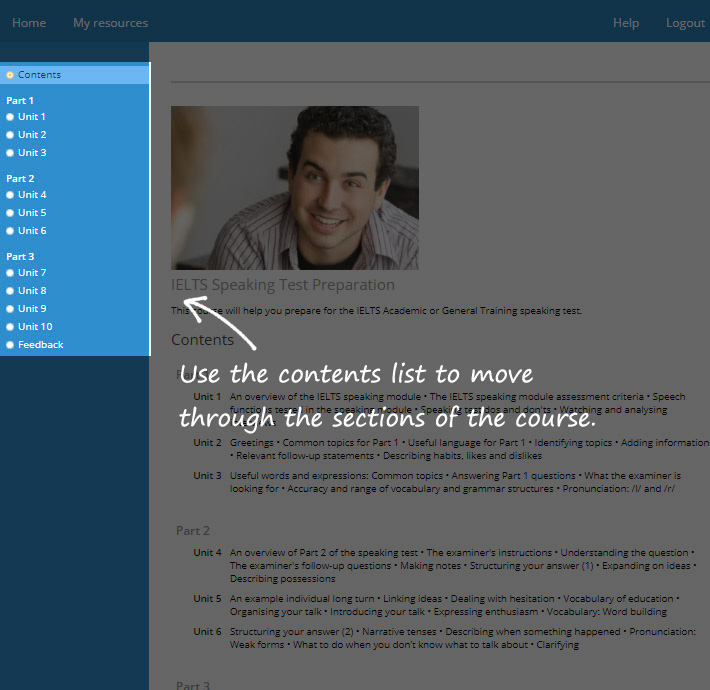Viewport: 710px width, 690px height.
Task: Open Unit 4 from Part 2
Action: tap(32, 195)
